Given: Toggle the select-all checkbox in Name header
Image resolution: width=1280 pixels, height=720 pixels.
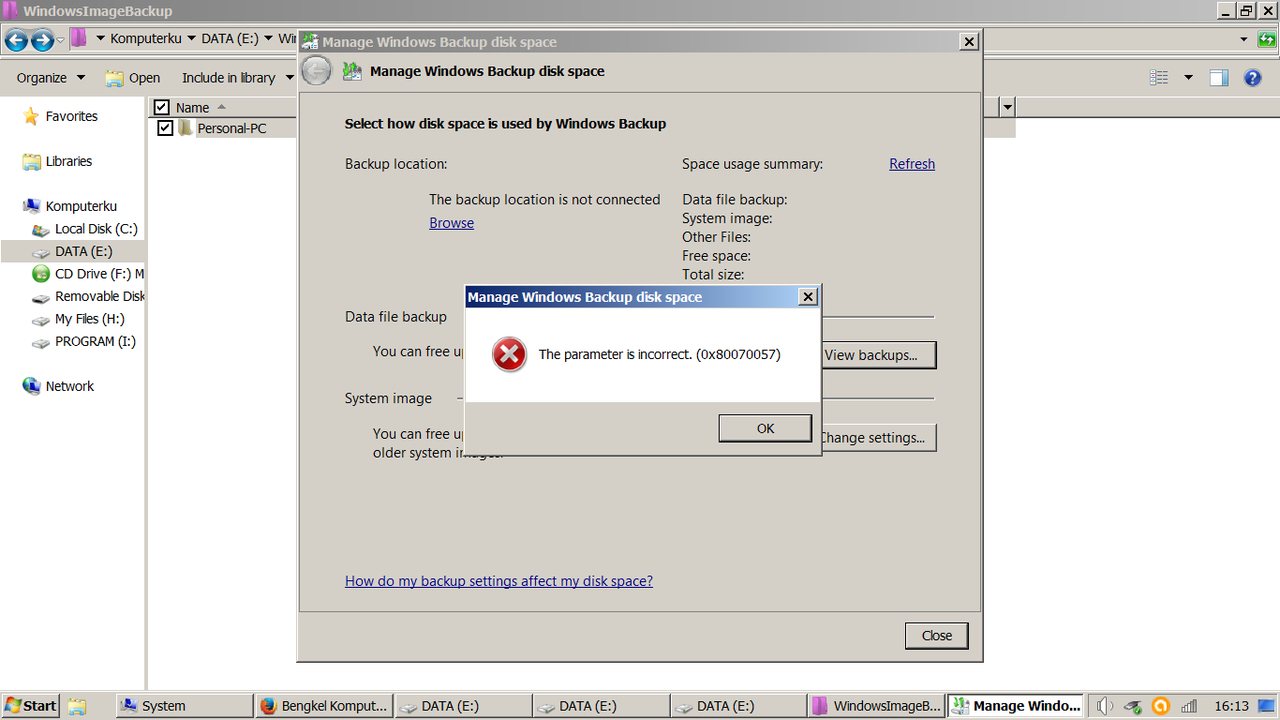Looking at the screenshot, I should pos(161,107).
